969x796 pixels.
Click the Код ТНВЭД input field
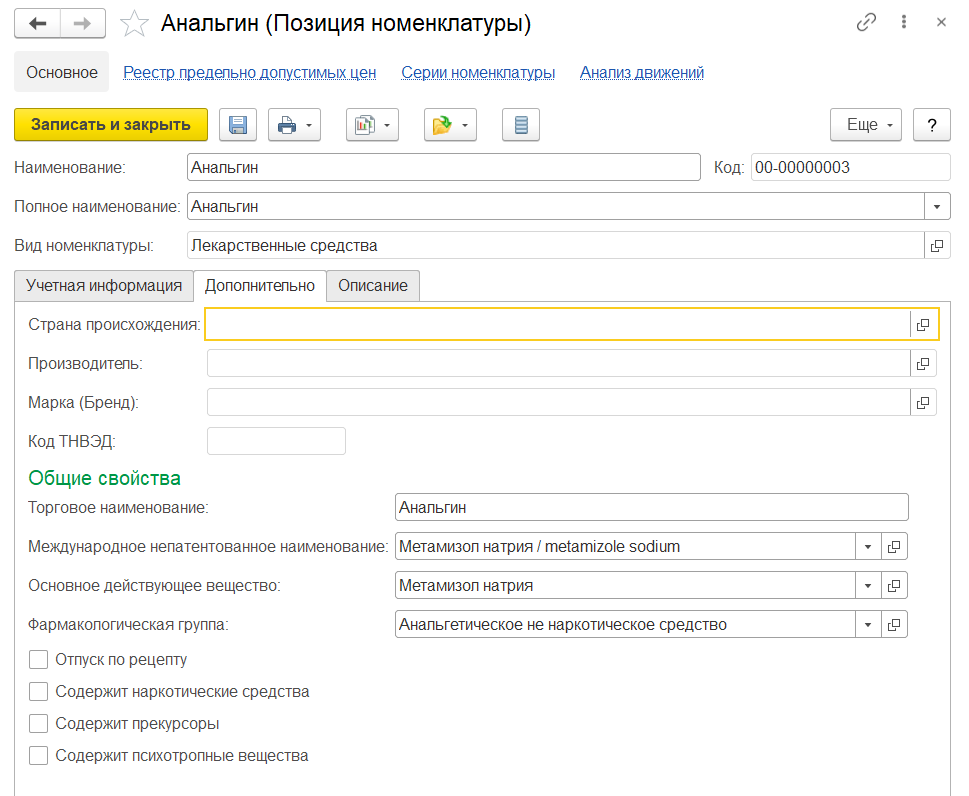point(276,441)
